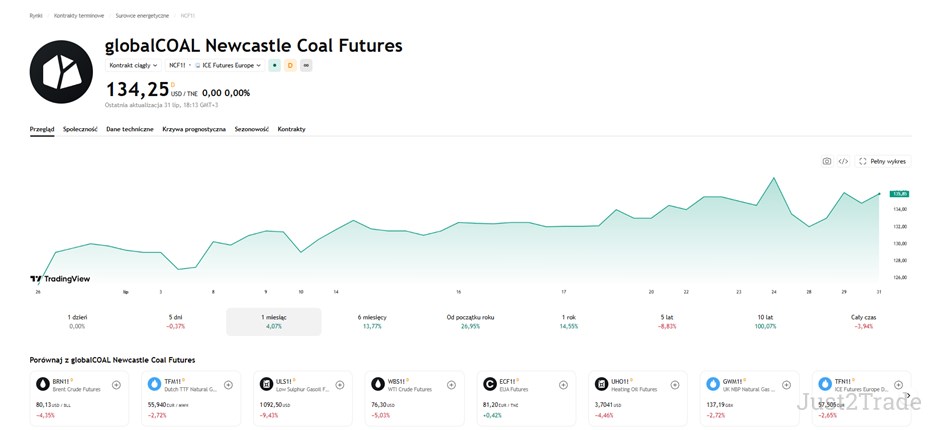Show next comparison cards with right arrow
This screenshot has height=430, width=941.
coord(908,395)
